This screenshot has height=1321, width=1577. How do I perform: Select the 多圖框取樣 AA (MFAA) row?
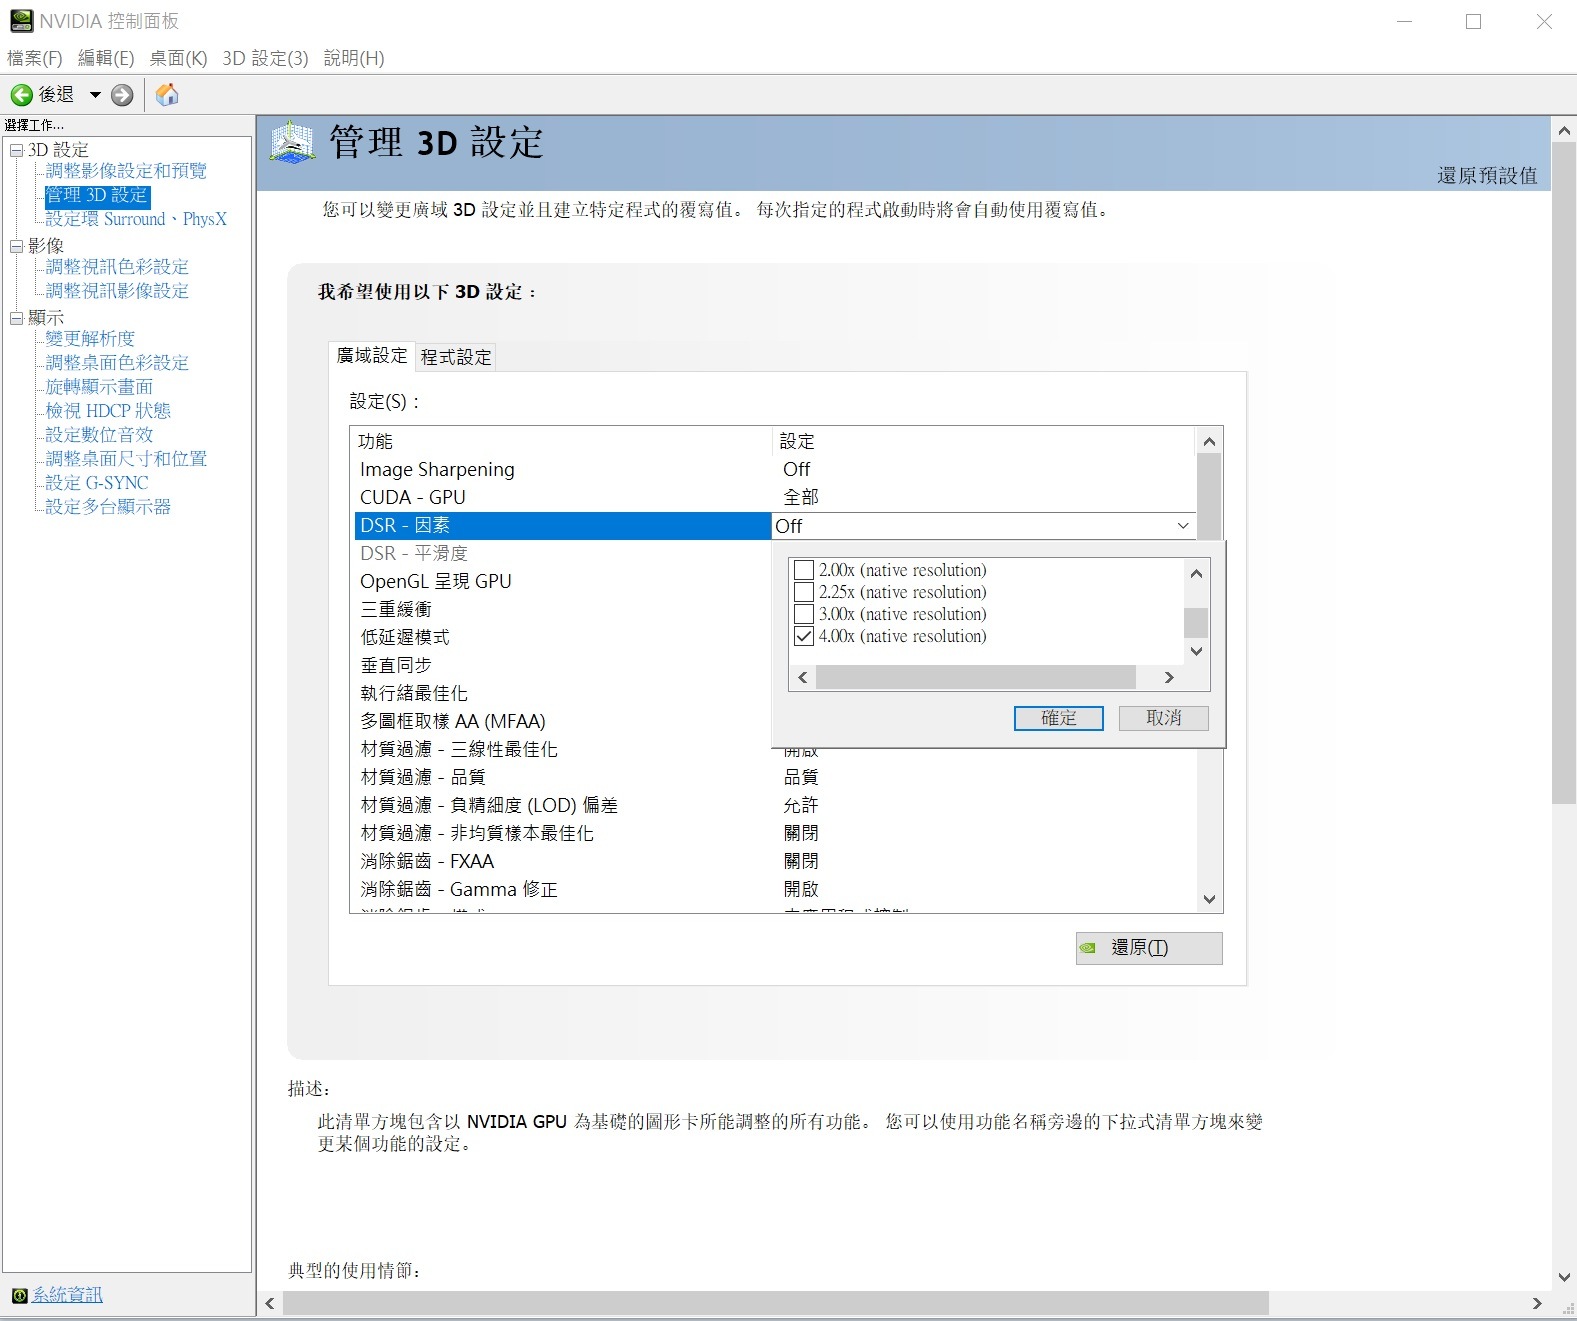[563, 722]
